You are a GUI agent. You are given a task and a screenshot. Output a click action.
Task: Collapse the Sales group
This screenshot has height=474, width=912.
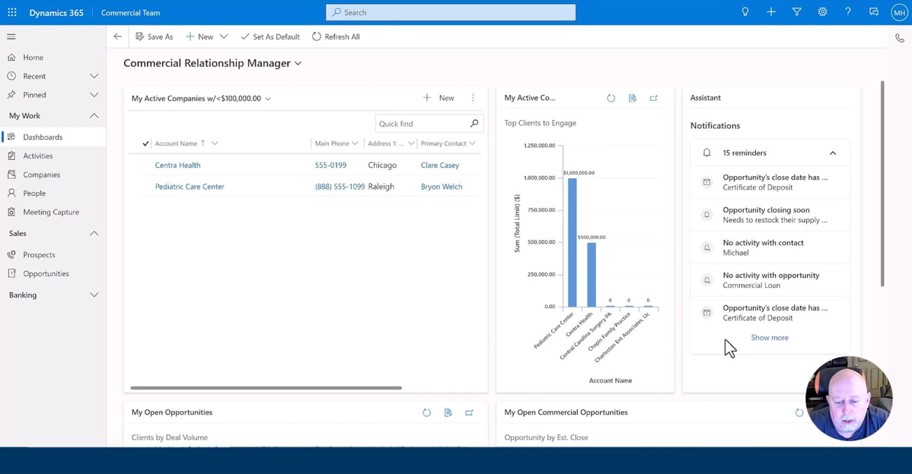(94, 233)
